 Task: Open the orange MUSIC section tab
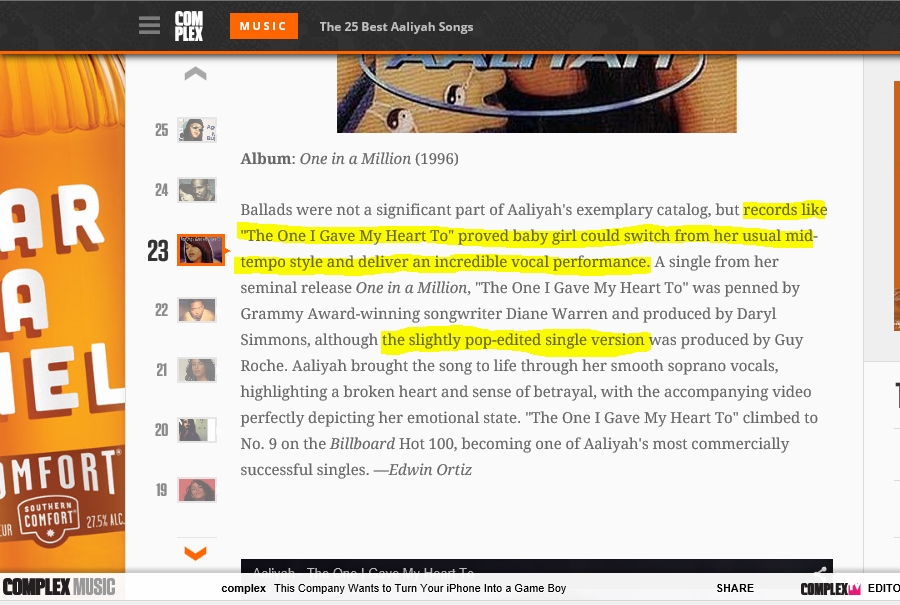[x=263, y=26]
